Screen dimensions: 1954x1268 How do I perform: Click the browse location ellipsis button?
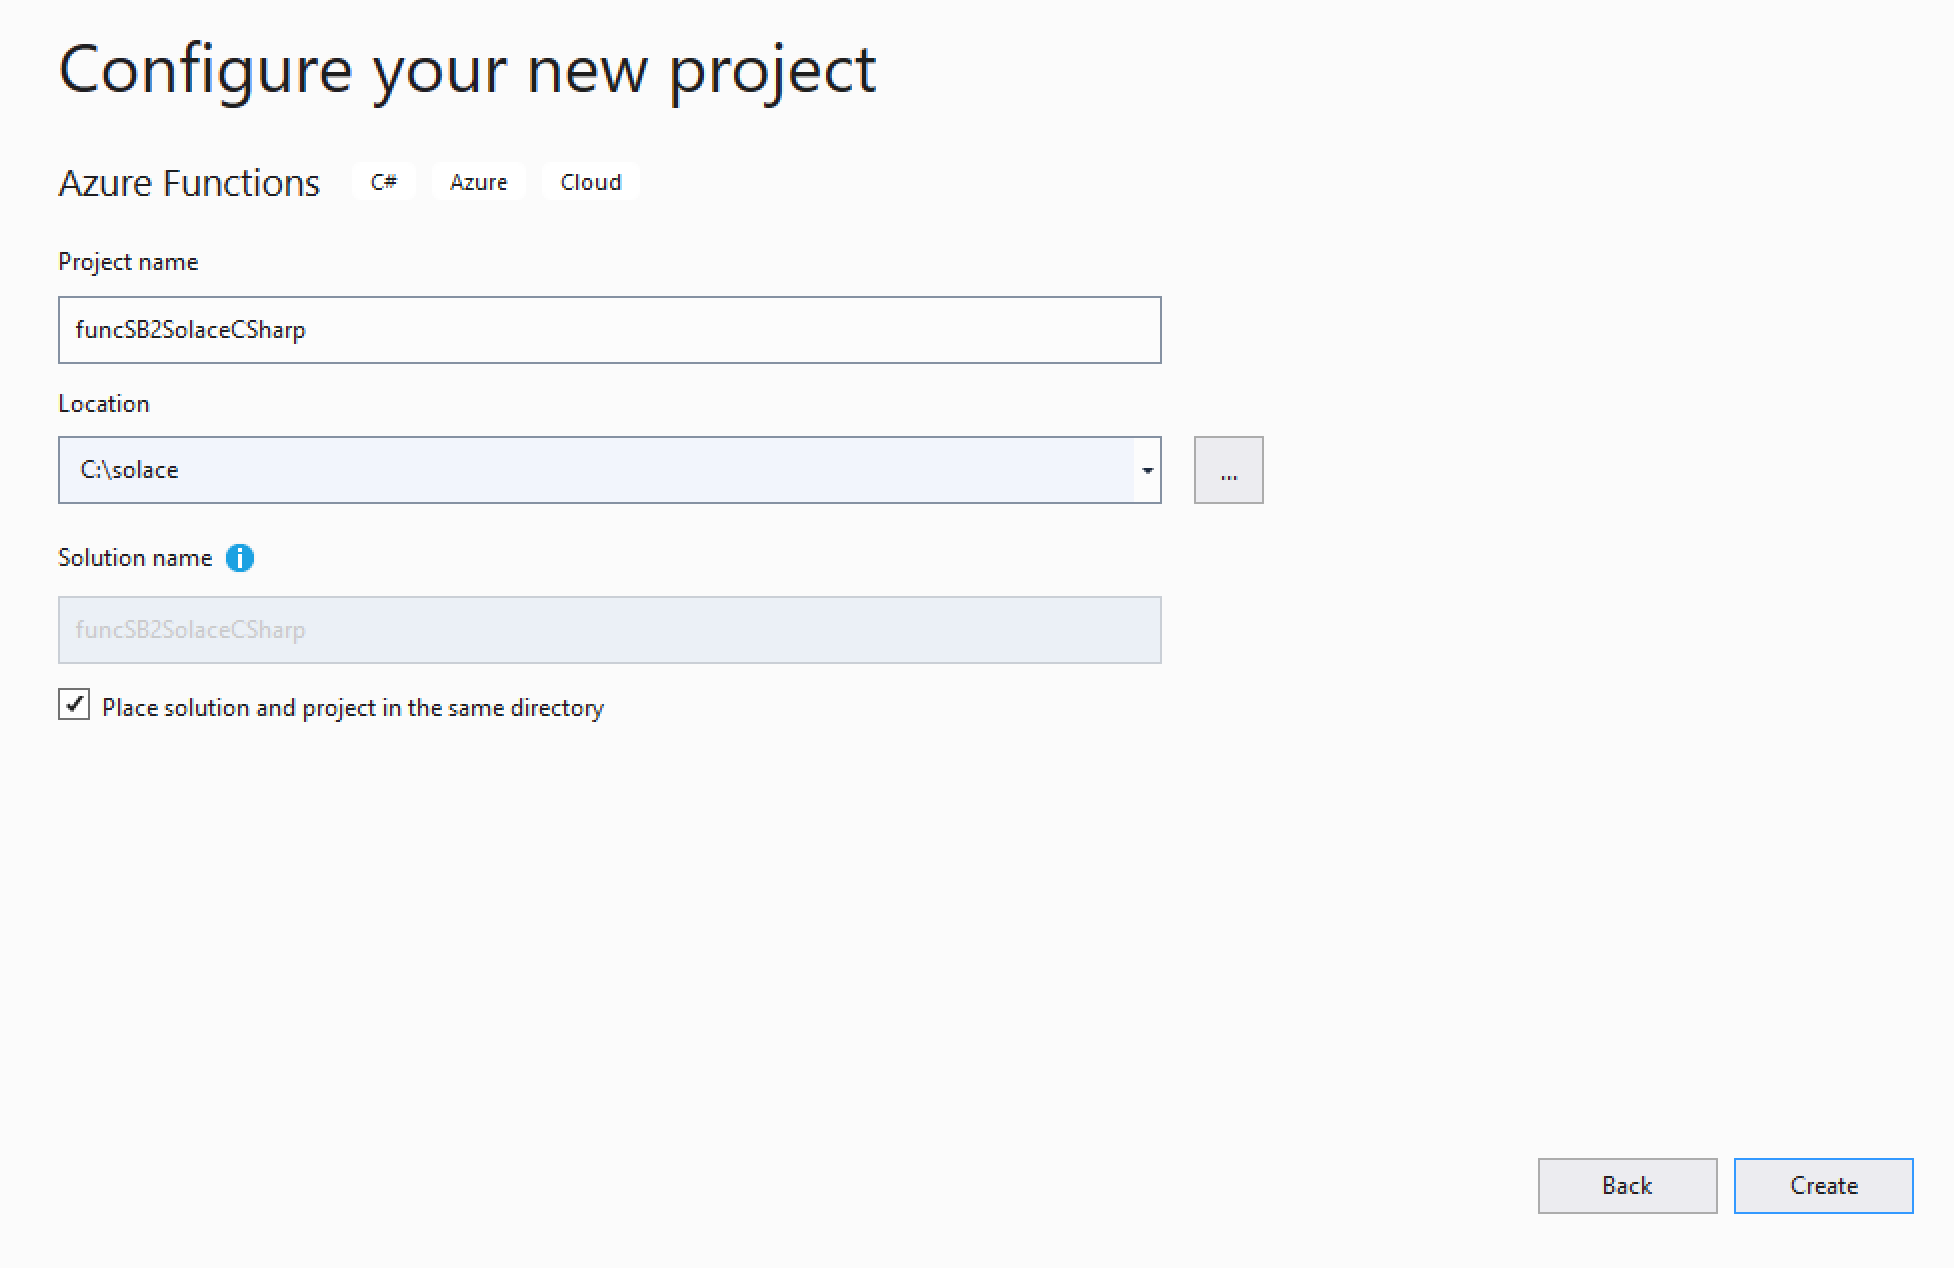[1228, 470]
